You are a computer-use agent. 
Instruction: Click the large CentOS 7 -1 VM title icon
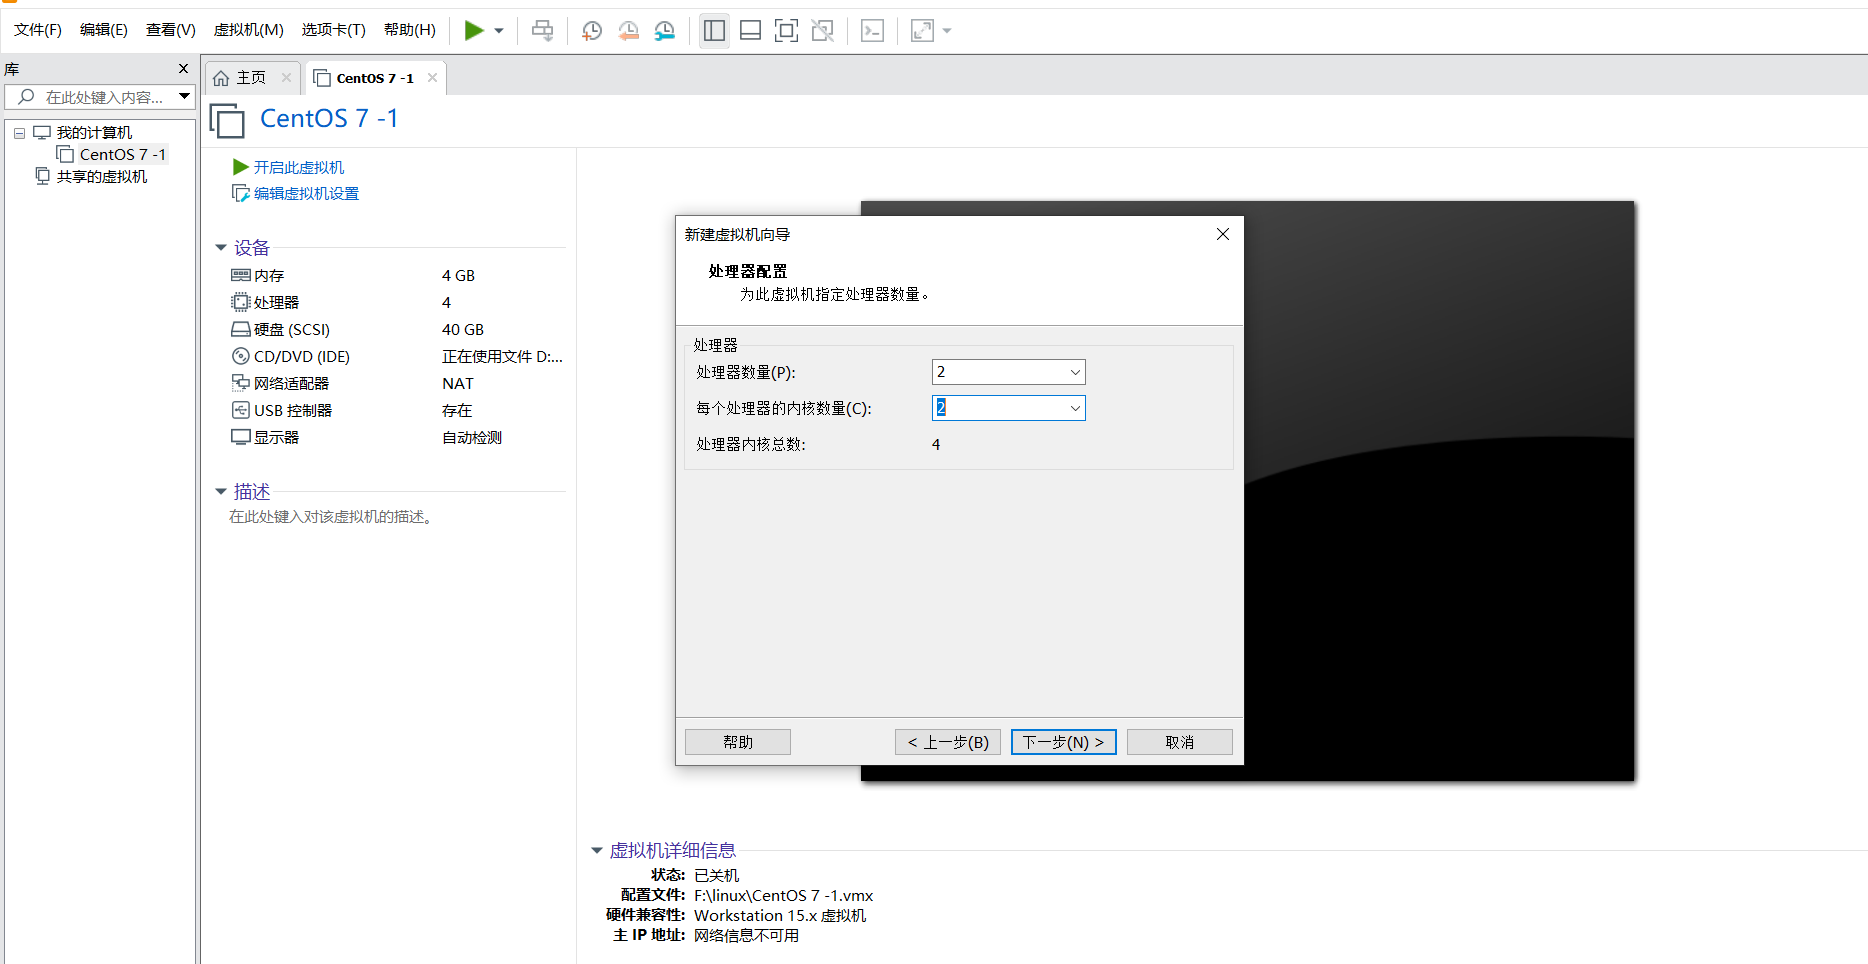(x=227, y=121)
